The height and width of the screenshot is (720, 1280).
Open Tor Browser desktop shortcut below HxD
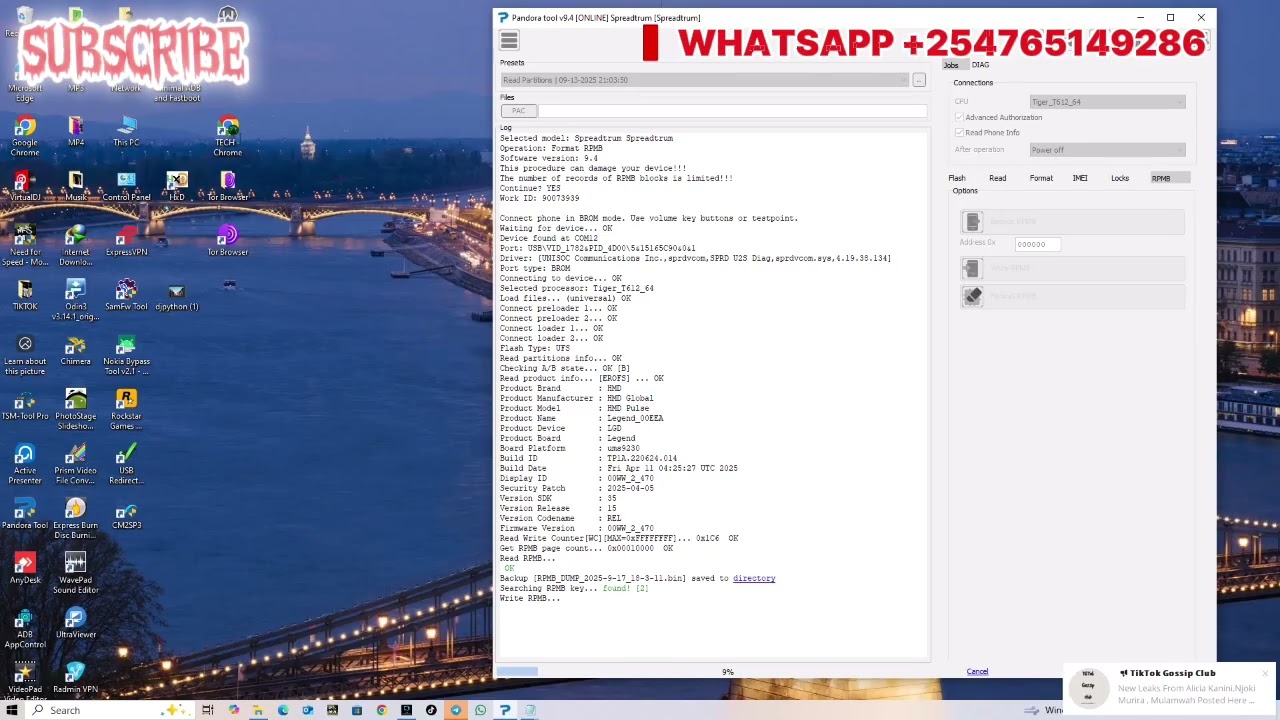[227, 241]
